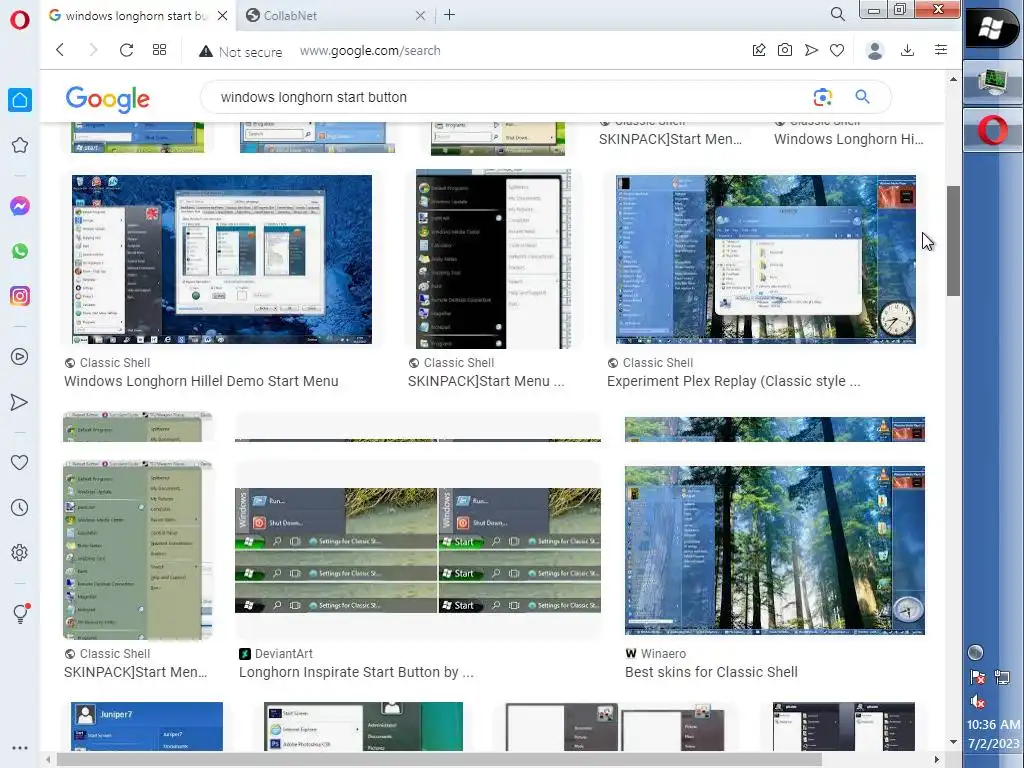
Task: Click the address bar URL
Action: click(x=370, y=51)
